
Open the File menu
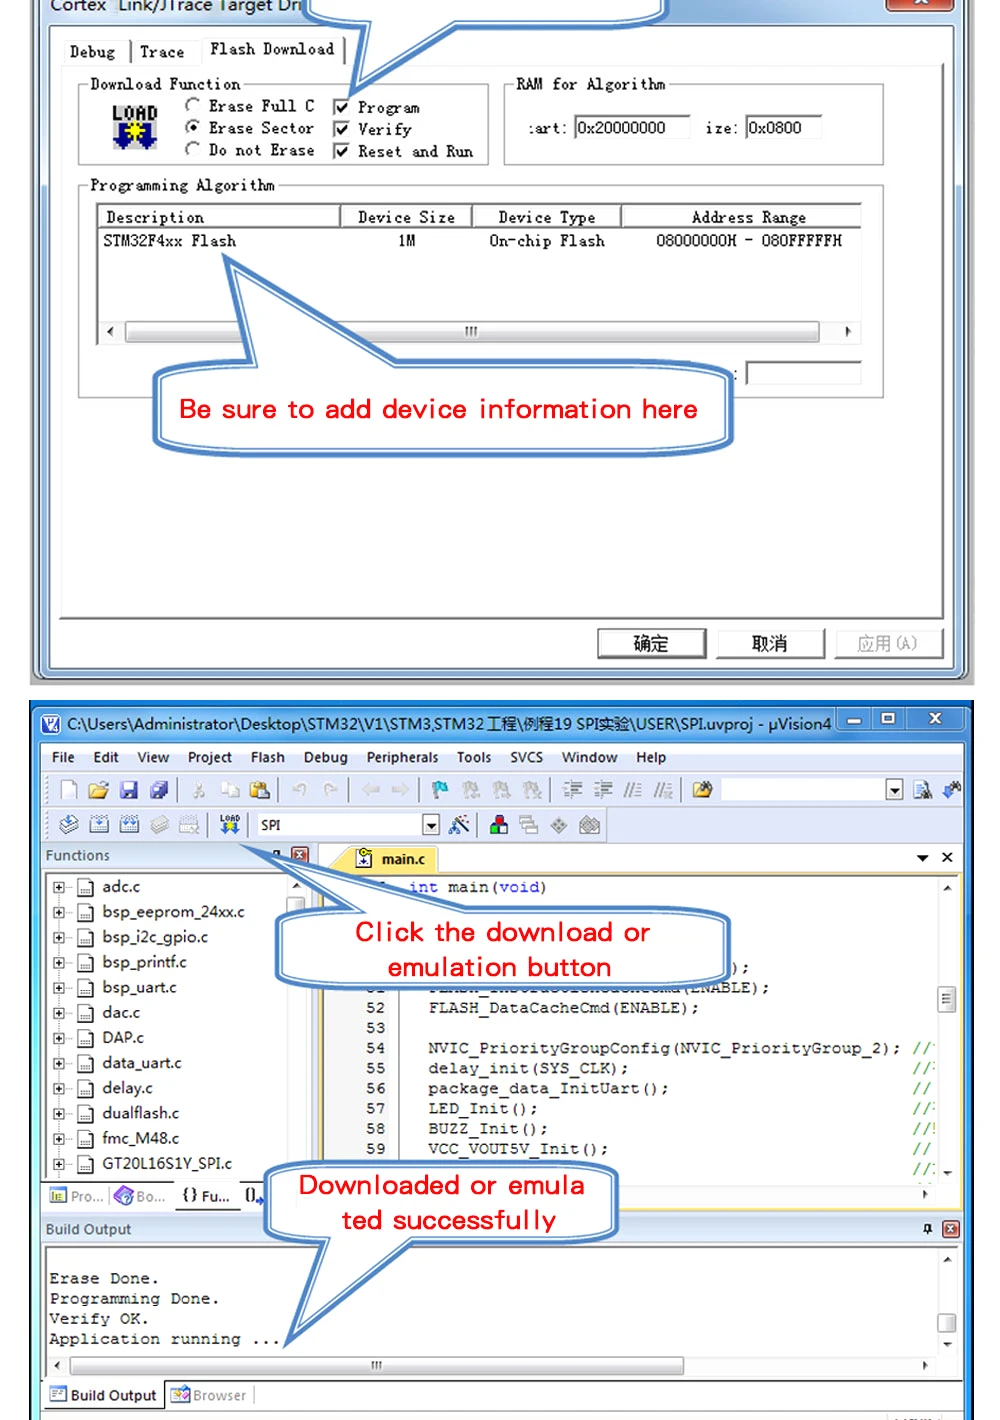(63, 757)
